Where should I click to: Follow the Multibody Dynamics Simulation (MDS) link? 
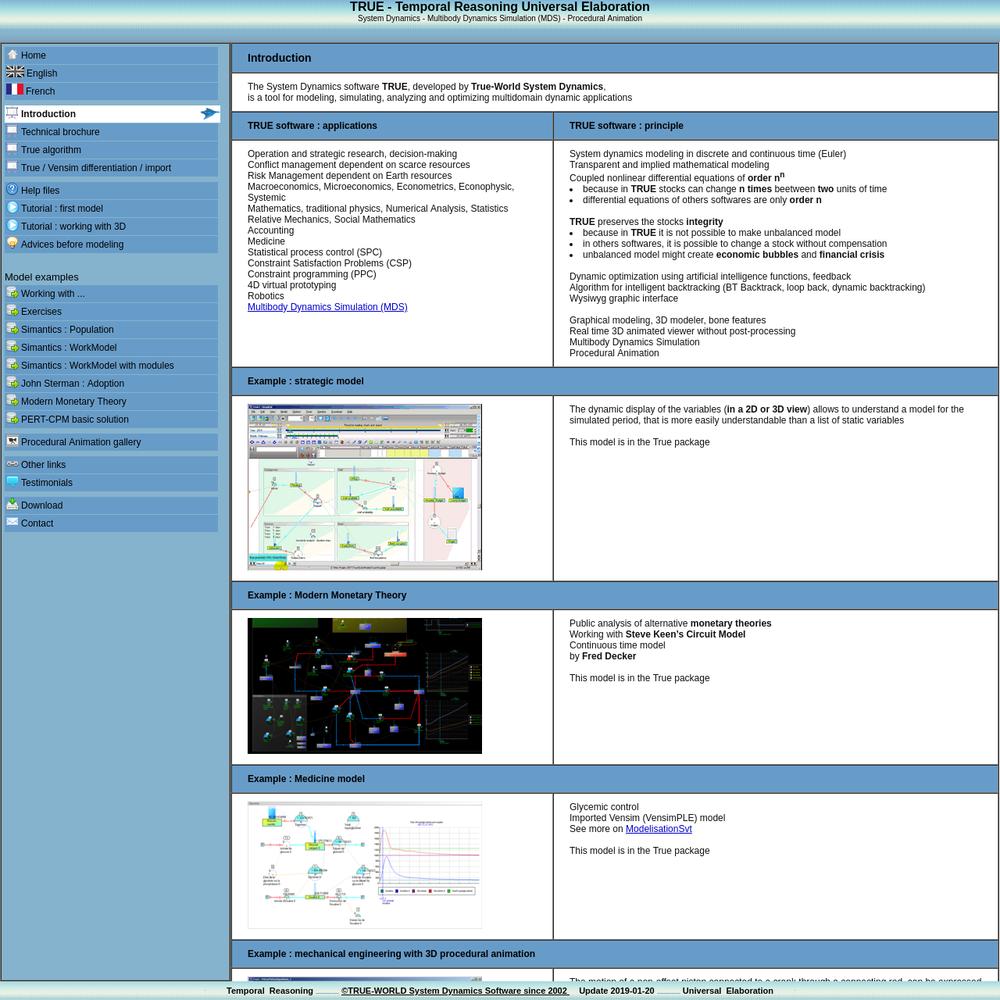pyautogui.click(x=327, y=307)
